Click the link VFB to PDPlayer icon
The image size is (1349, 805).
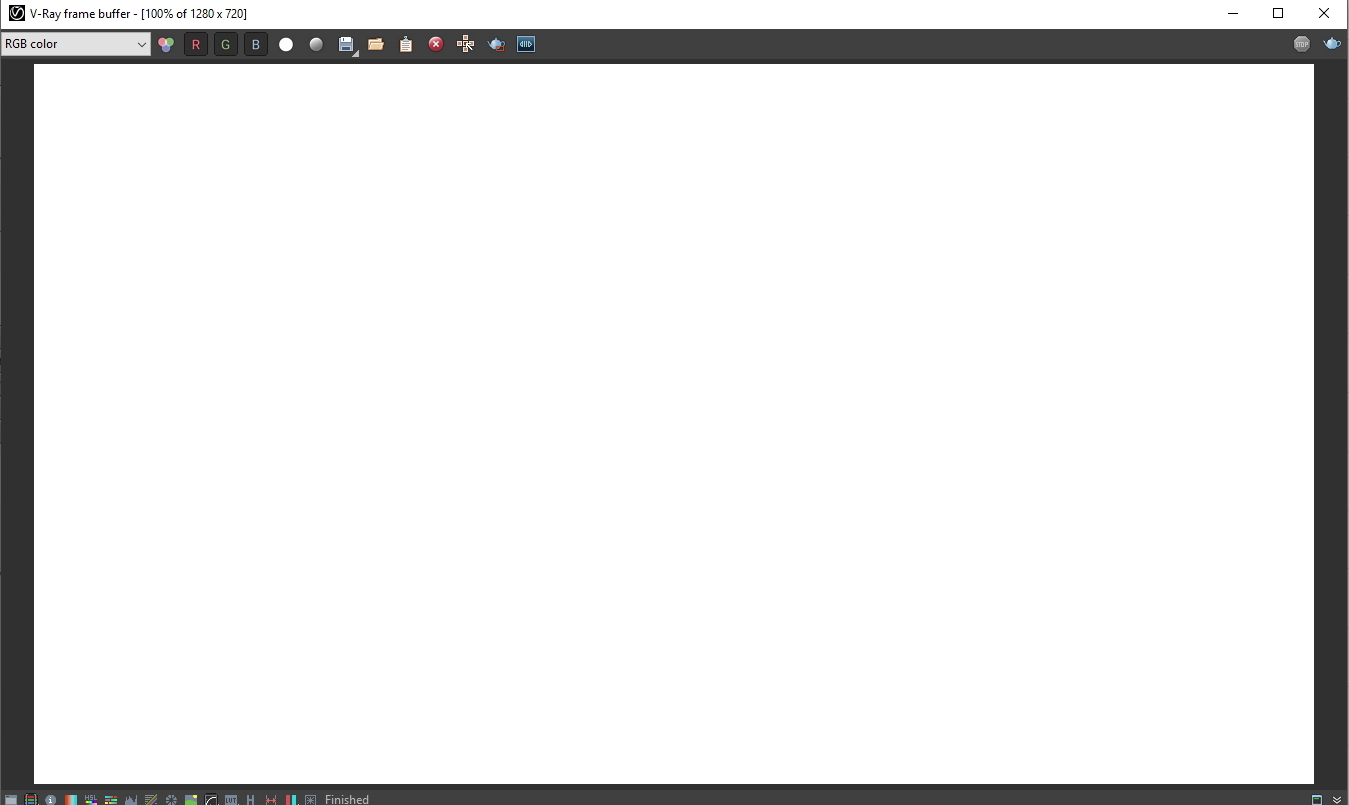pos(526,44)
